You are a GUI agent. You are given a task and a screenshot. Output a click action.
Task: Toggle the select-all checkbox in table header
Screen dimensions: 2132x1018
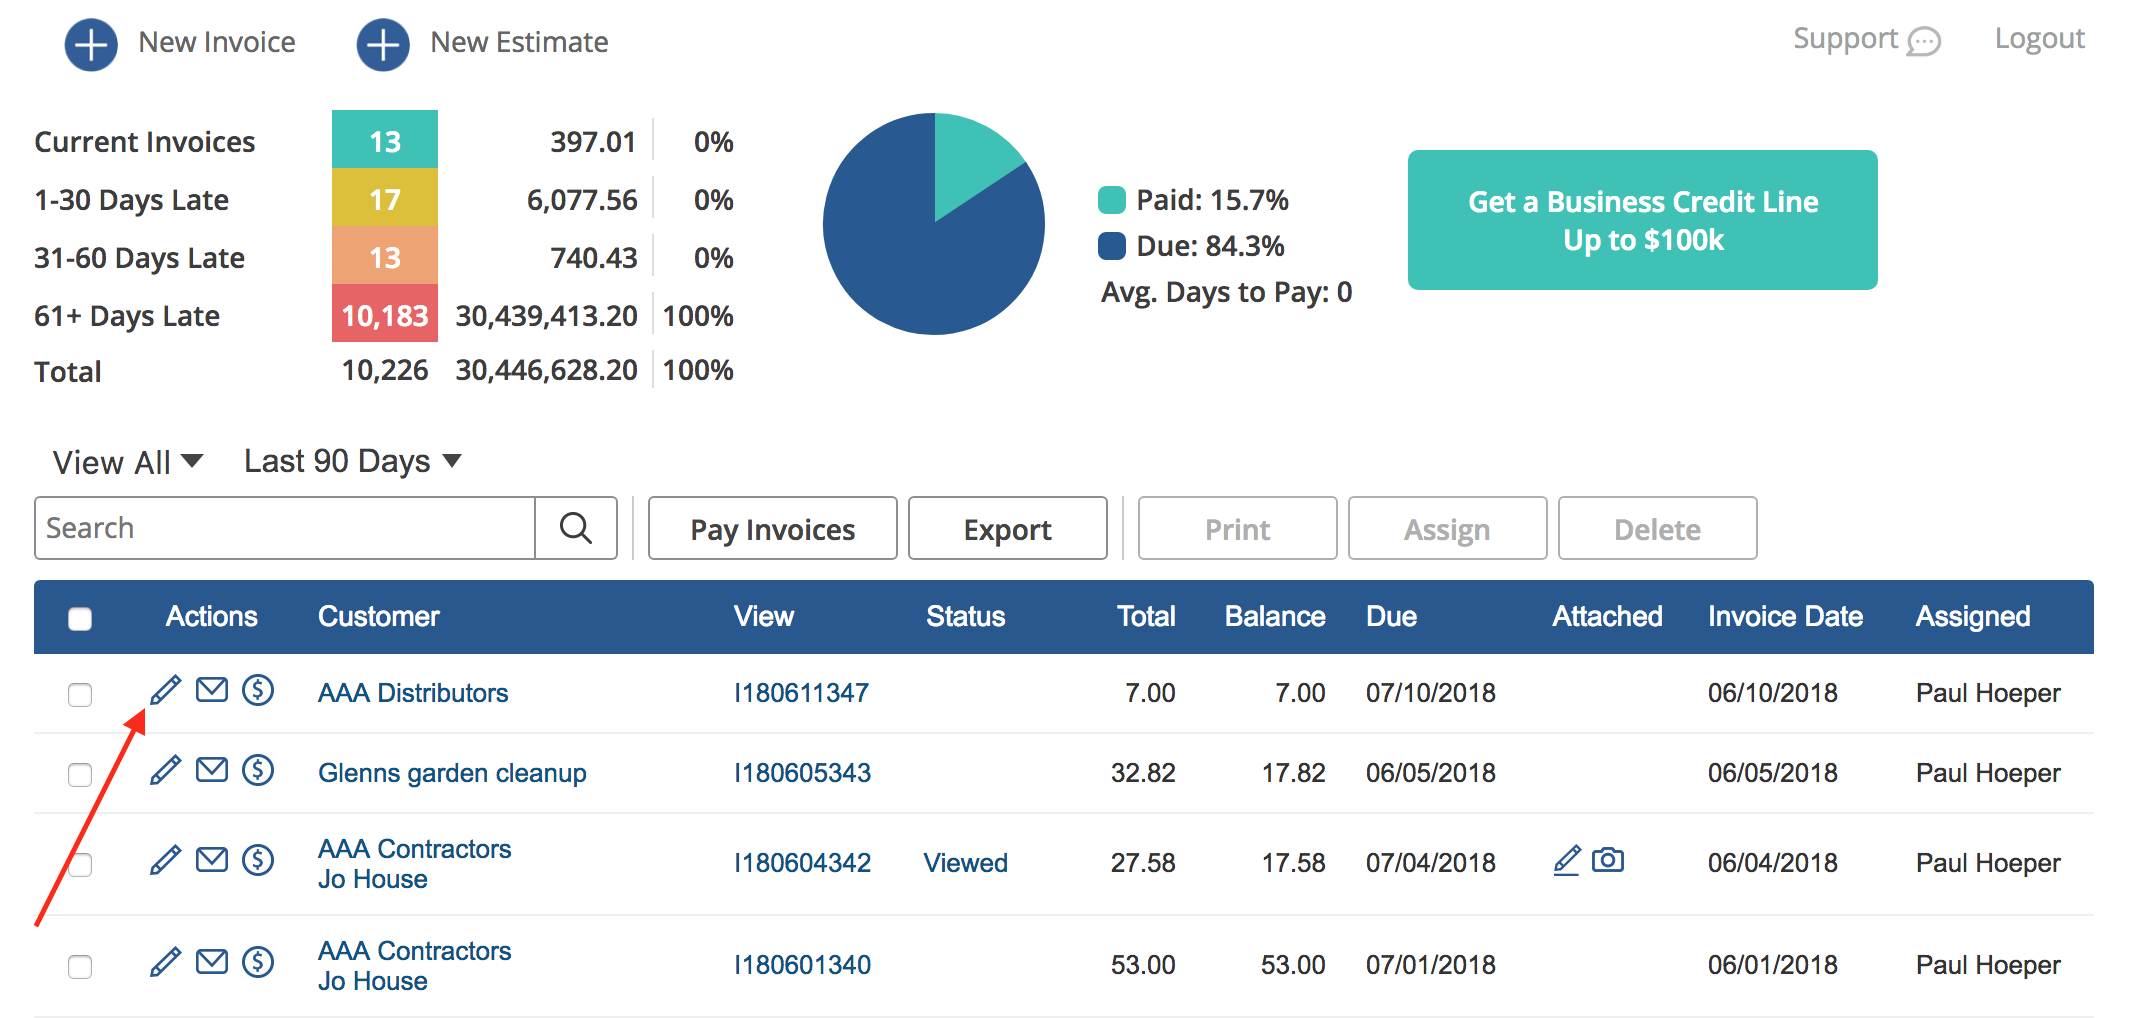pyautogui.click(x=80, y=619)
